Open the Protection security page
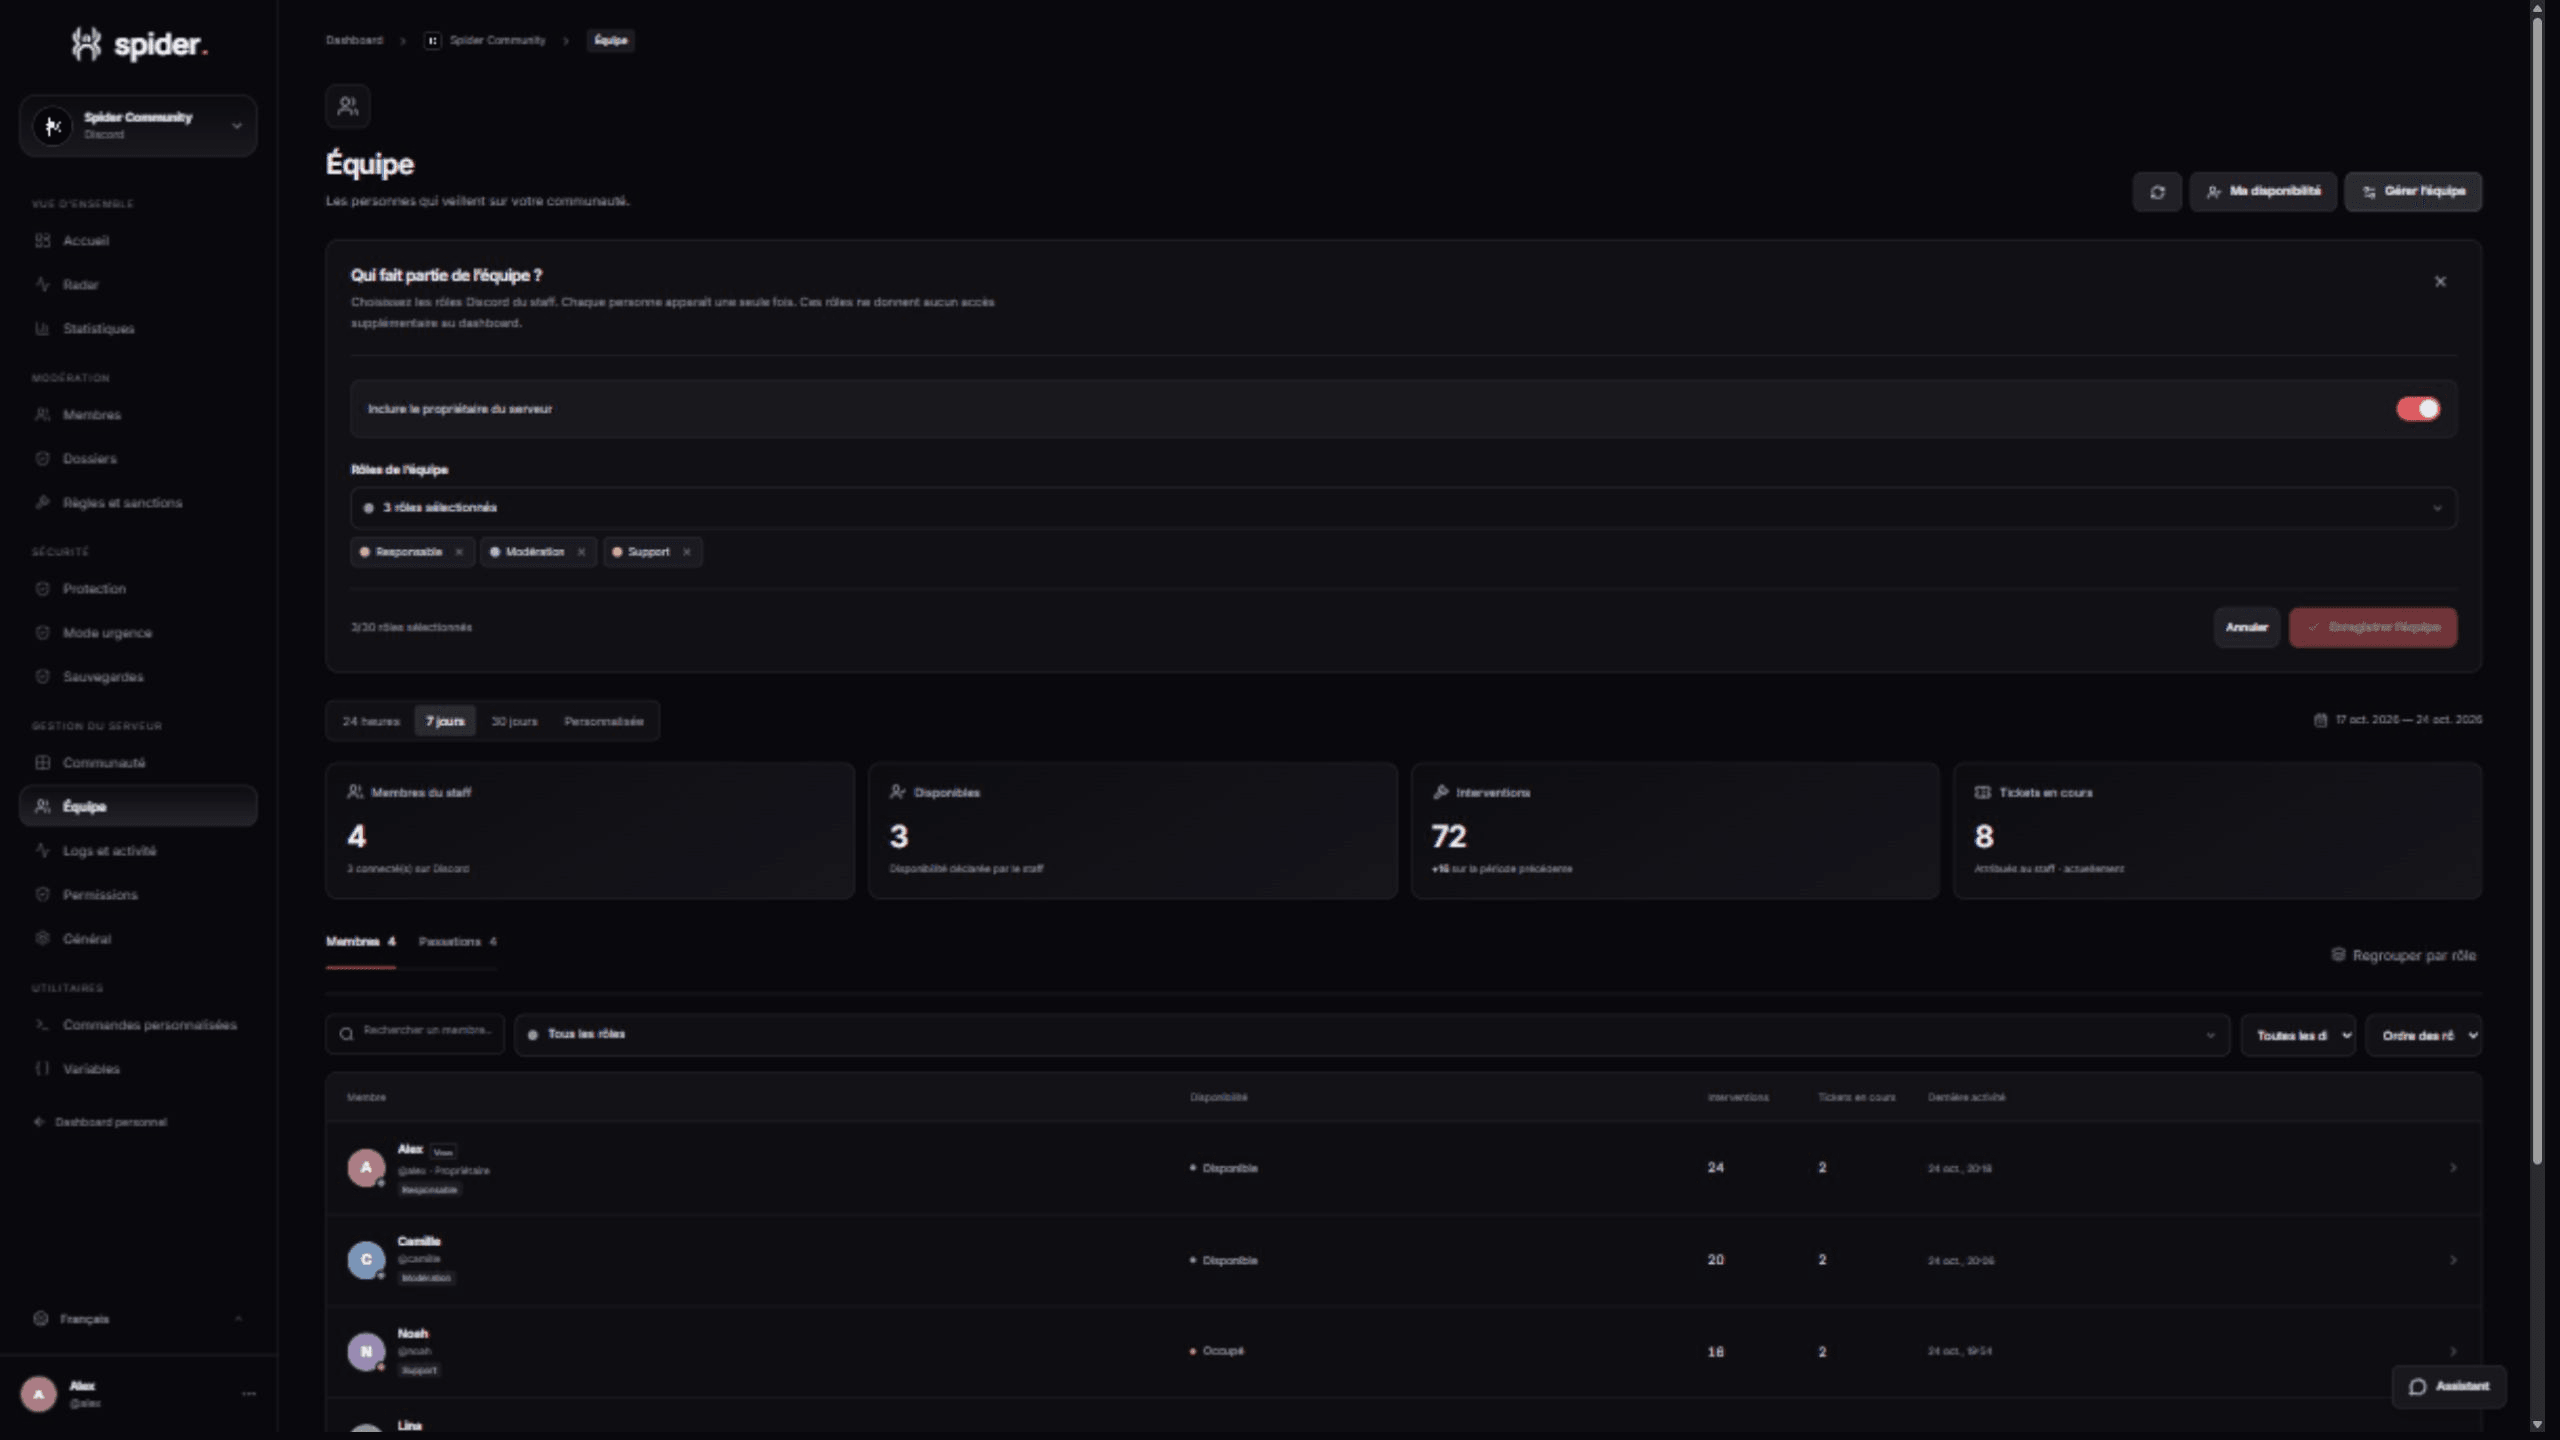This screenshot has height=1440, width=2560. point(138,589)
